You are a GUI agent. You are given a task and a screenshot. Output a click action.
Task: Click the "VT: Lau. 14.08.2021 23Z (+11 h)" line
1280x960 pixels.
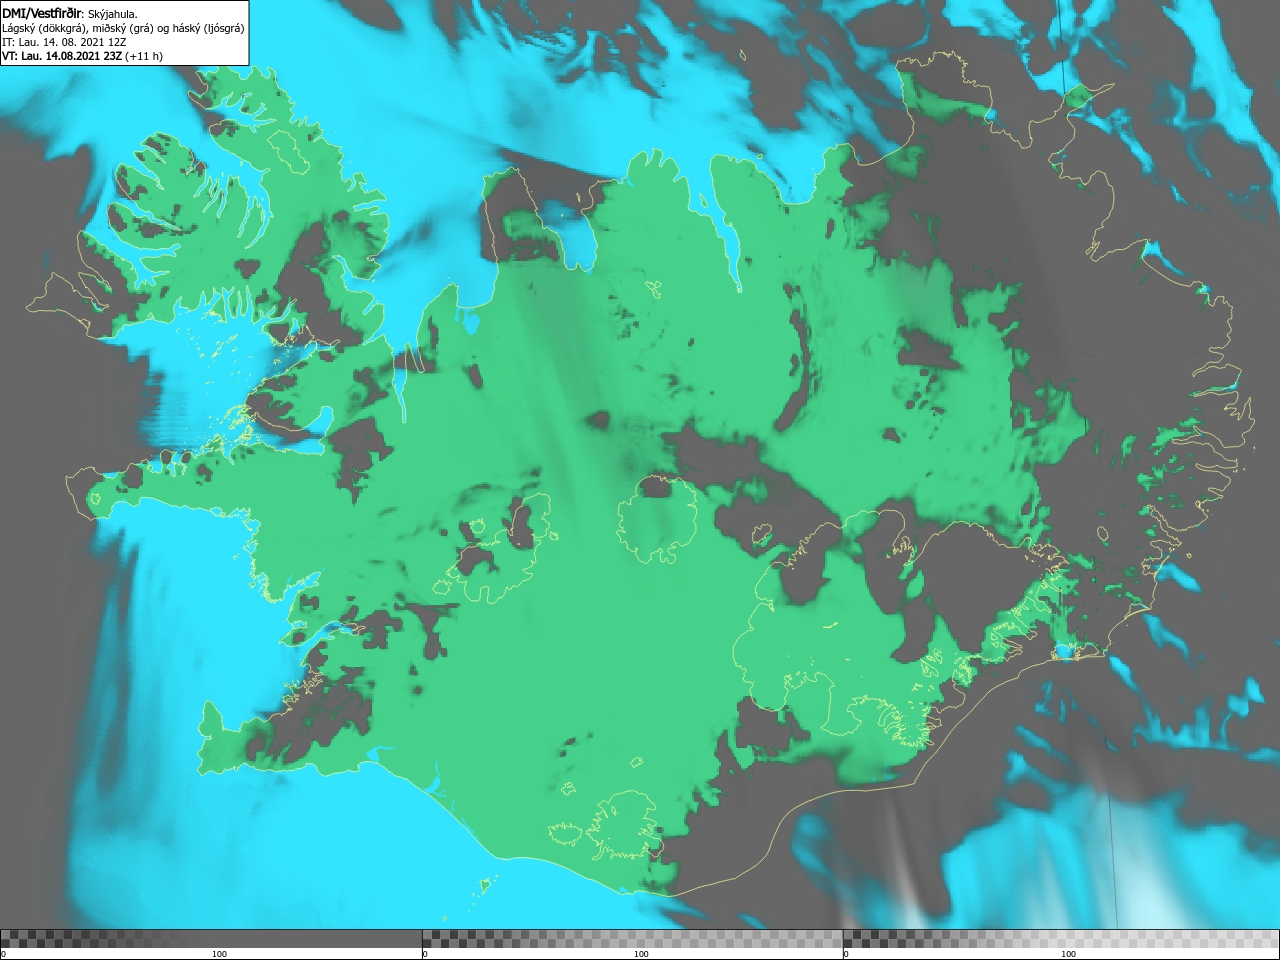point(82,56)
